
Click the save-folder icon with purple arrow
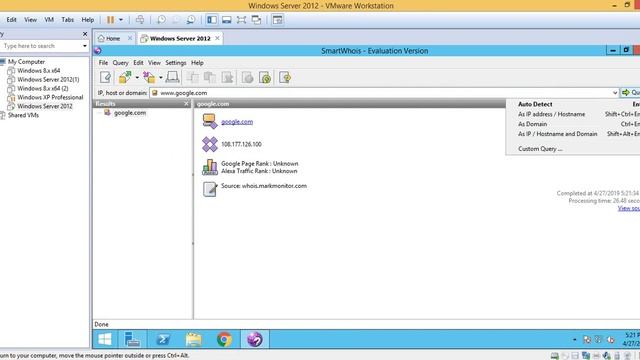[x=149, y=77]
